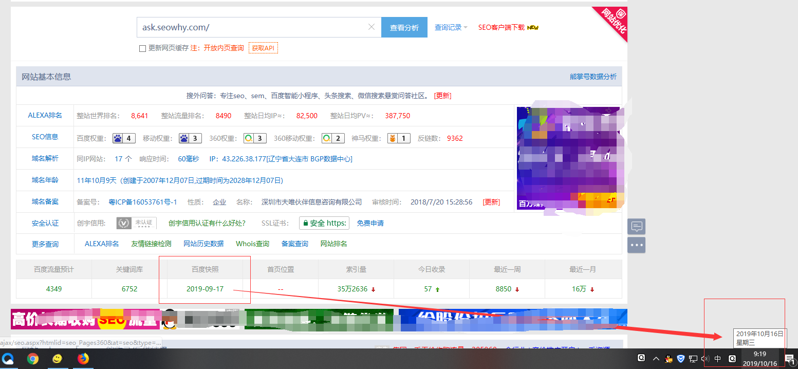Open the 友情链接检测 link

151,244
